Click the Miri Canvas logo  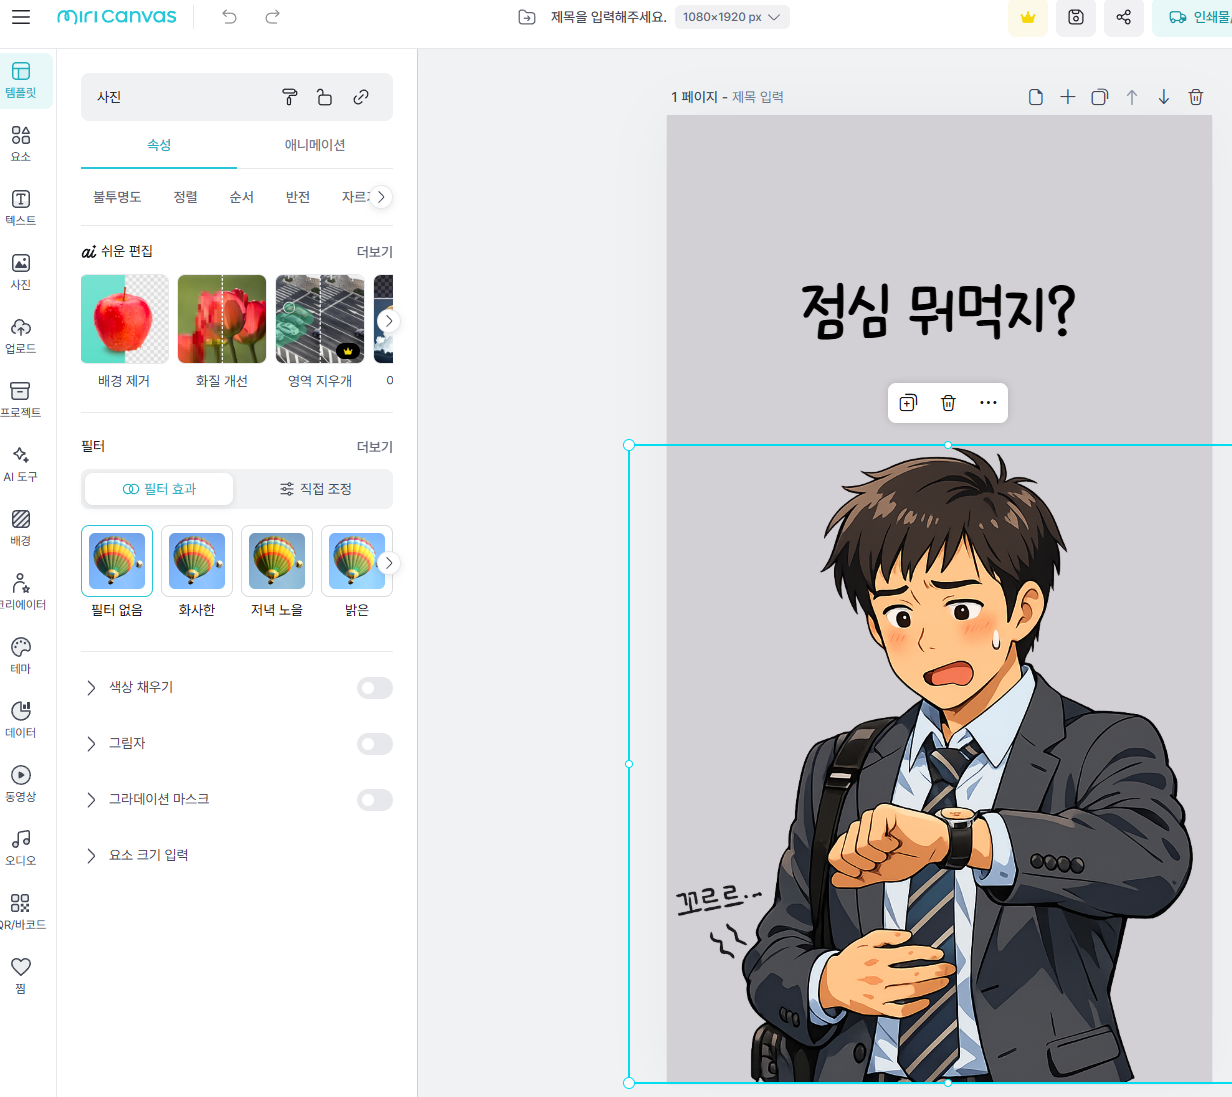(117, 17)
